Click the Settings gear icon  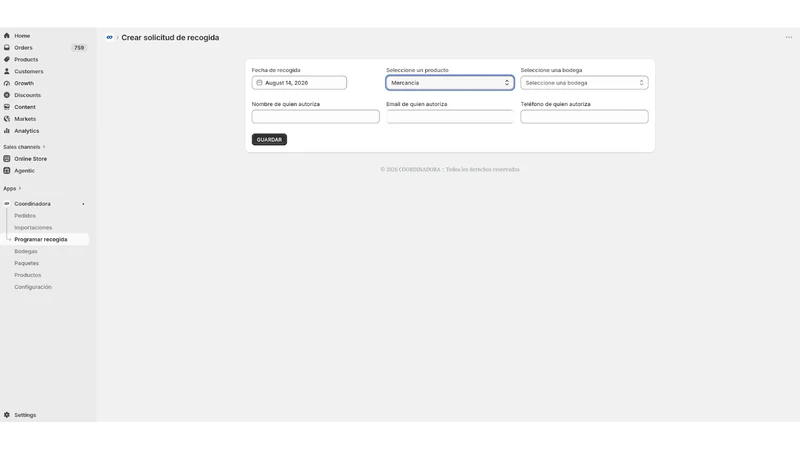point(7,415)
